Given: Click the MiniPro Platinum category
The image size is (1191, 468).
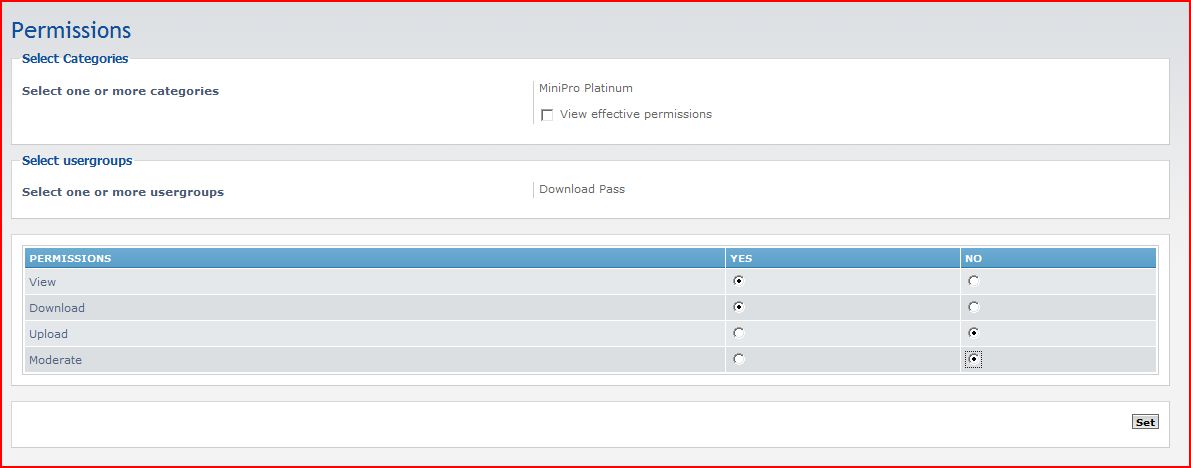Looking at the screenshot, I should pos(585,88).
